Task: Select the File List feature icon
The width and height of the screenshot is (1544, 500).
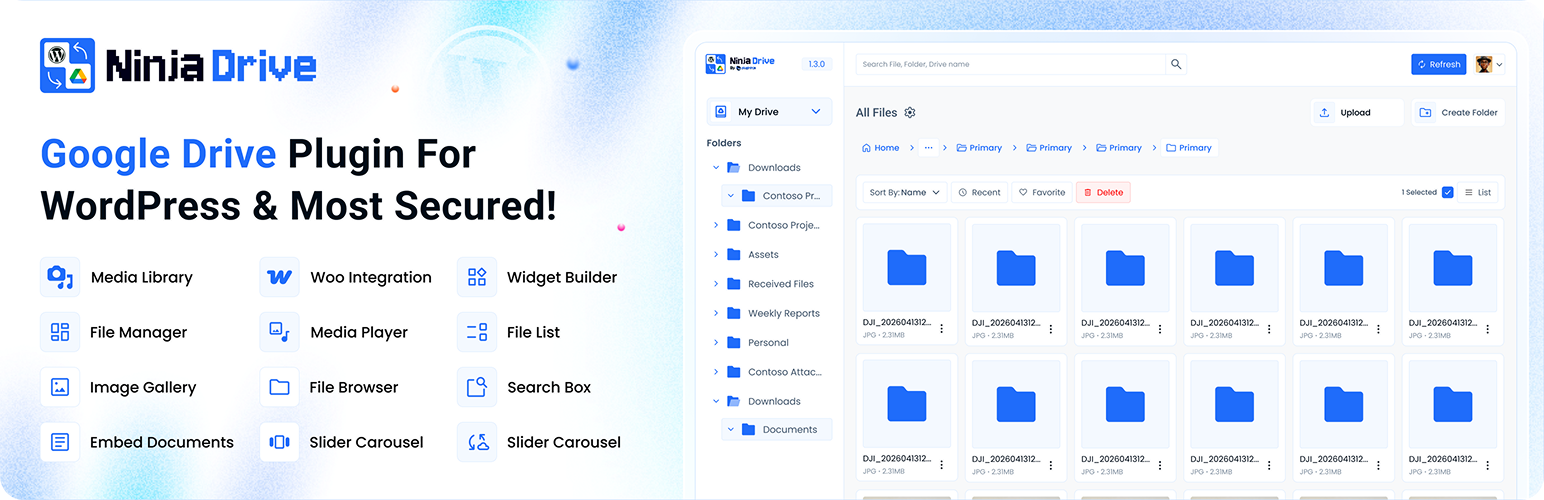Action: [x=477, y=332]
